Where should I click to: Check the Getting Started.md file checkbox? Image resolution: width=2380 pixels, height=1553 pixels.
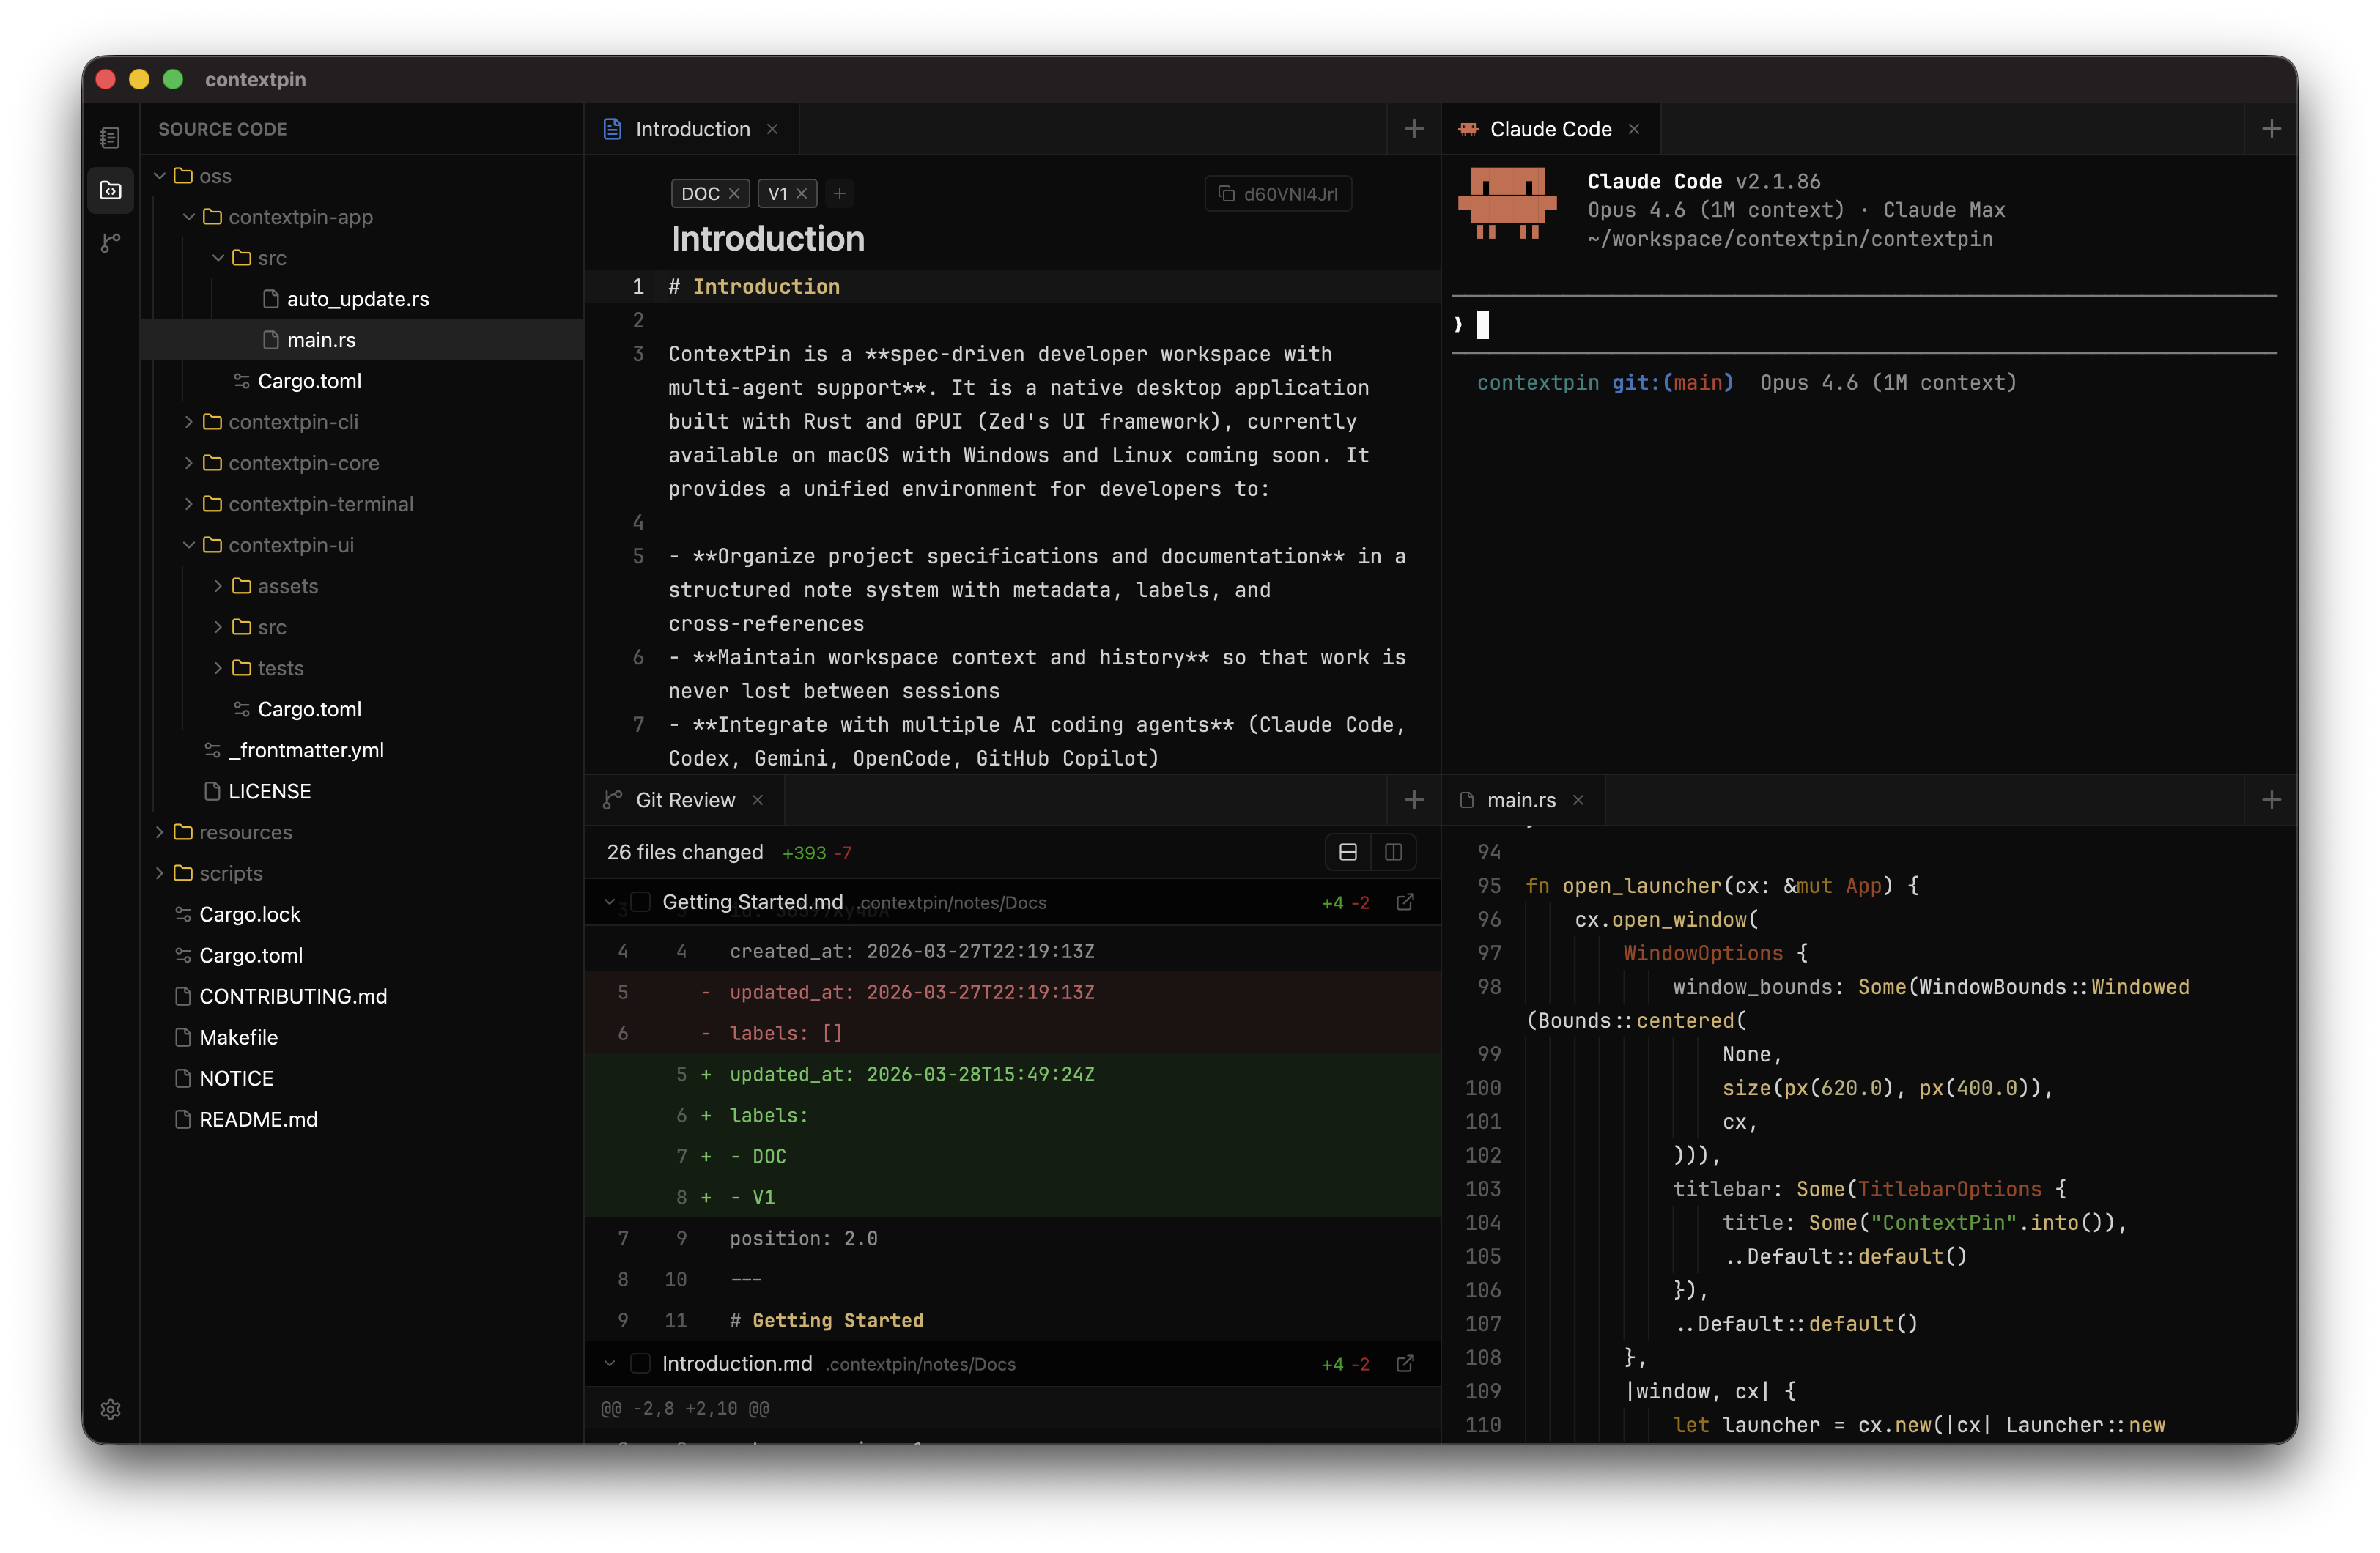tap(640, 901)
